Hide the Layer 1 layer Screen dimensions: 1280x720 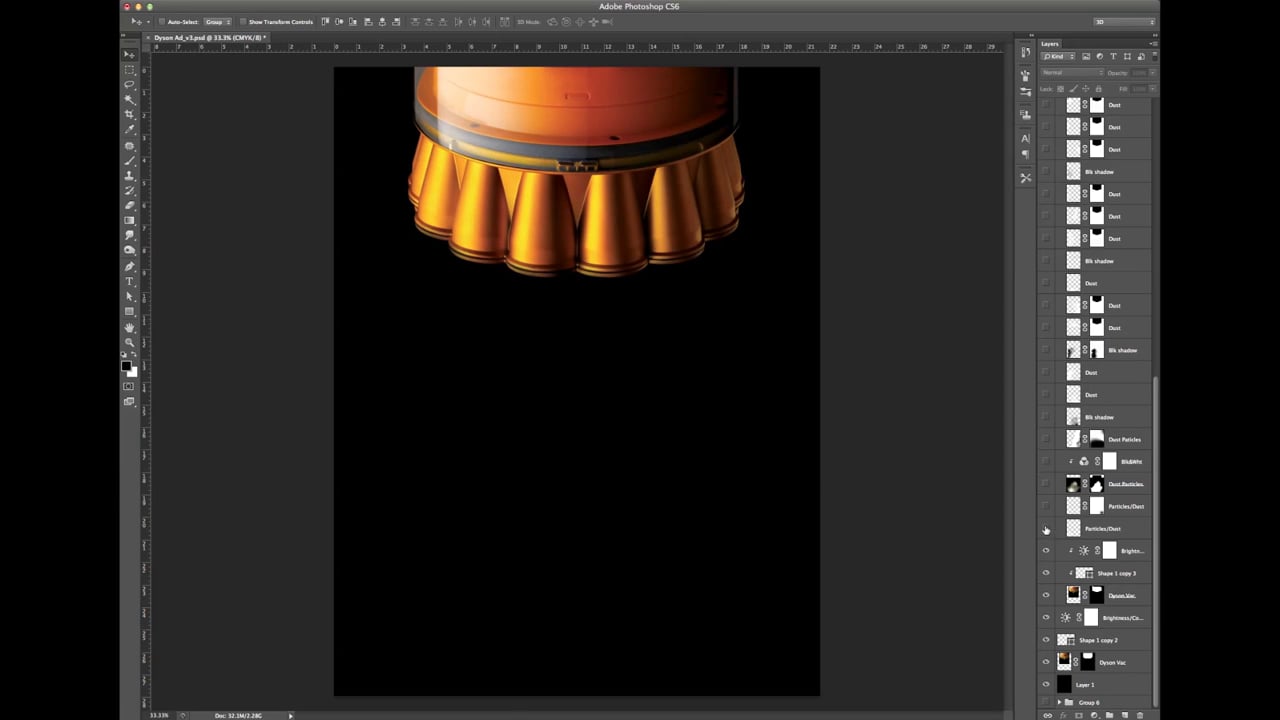[x=1046, y=685]
